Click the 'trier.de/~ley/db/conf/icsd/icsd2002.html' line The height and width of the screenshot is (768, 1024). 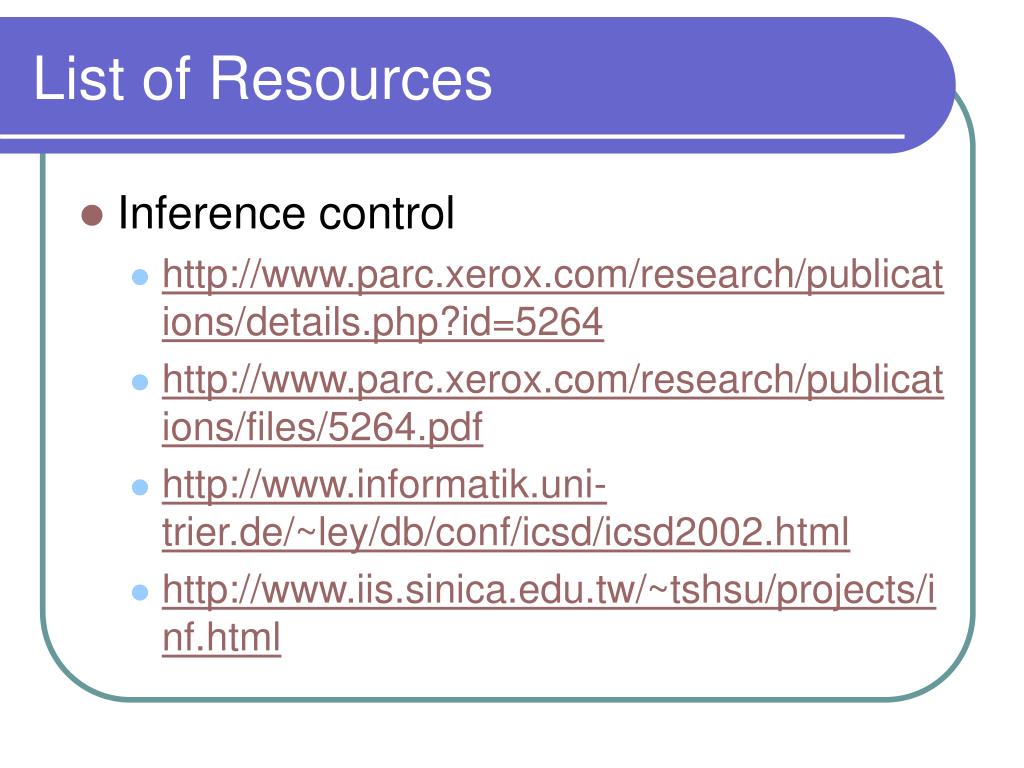tap(505, 532)
